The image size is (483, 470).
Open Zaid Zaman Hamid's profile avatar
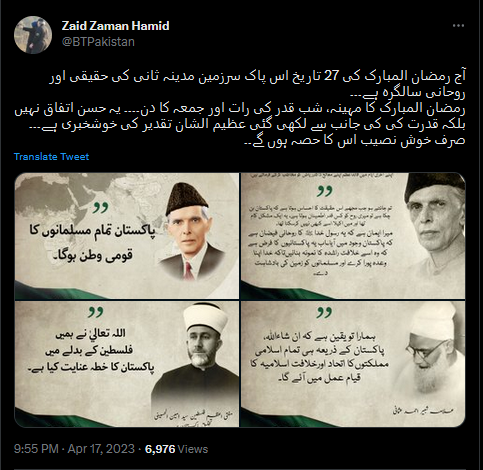(x=33, y=35)
